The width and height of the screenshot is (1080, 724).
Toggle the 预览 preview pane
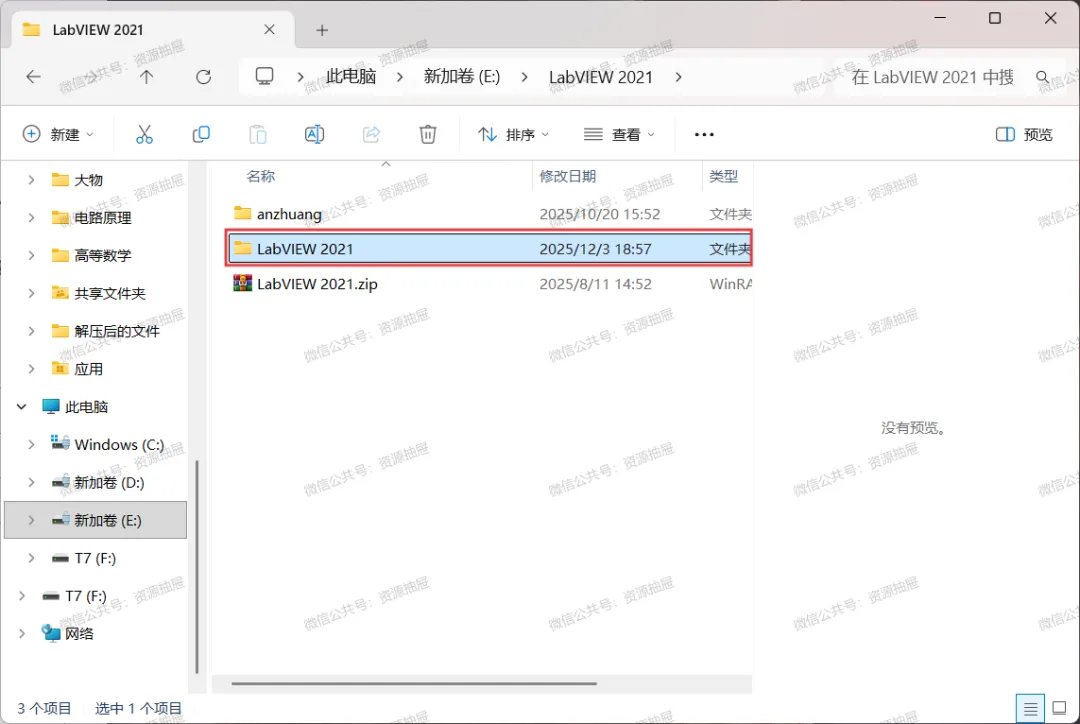tap(1024, 134)
